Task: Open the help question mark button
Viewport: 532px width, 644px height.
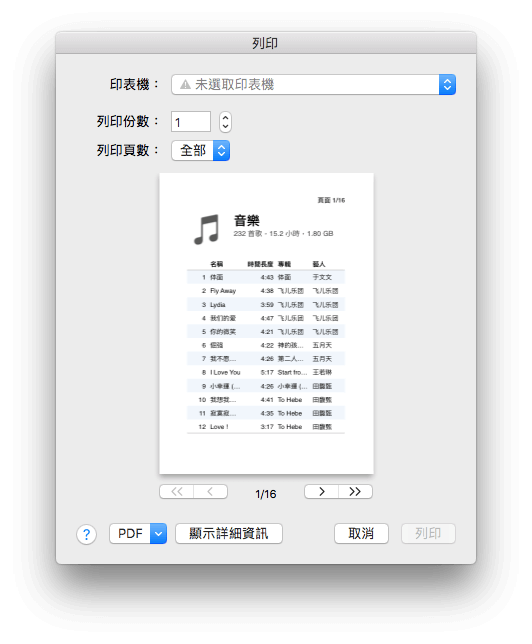Action: pyautogui.click(x=86, y=534)
